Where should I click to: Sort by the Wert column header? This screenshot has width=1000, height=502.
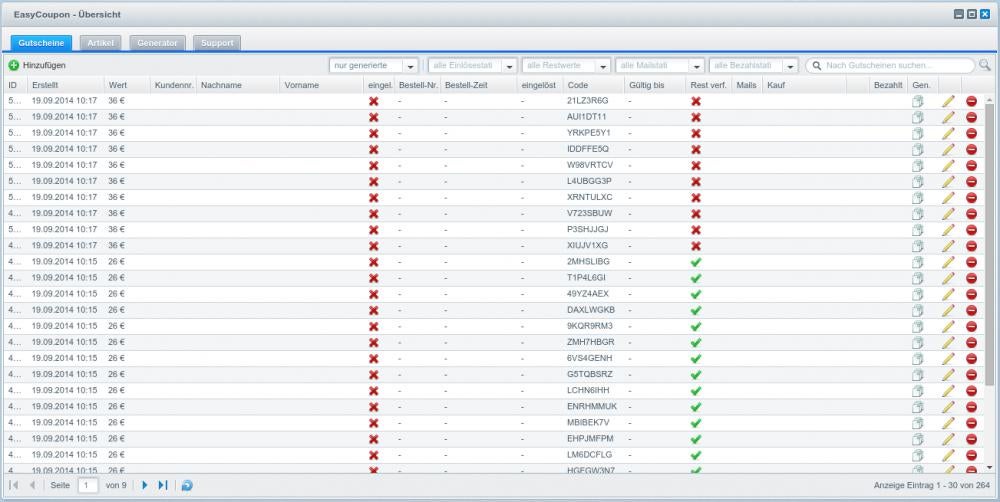127,85
